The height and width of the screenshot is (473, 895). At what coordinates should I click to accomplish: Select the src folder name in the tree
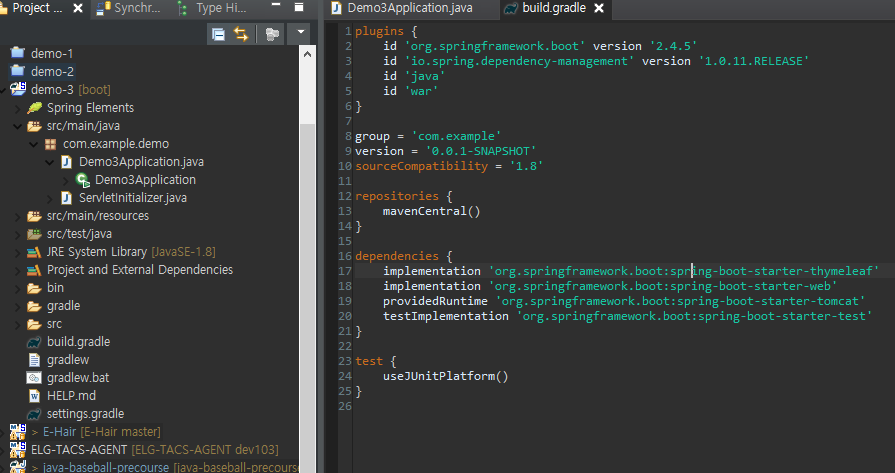(x=54, y=324)
